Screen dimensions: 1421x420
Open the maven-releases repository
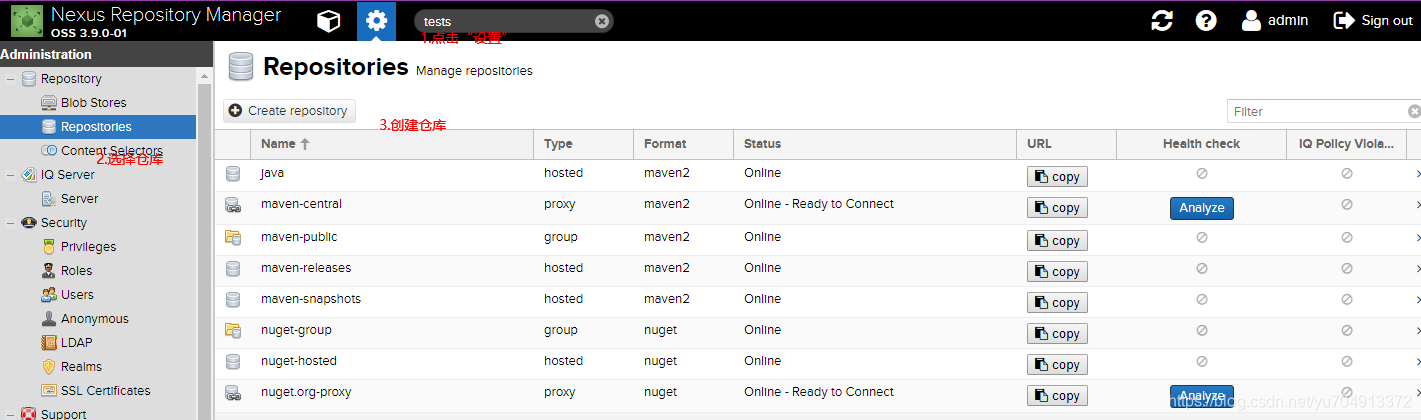820,268
